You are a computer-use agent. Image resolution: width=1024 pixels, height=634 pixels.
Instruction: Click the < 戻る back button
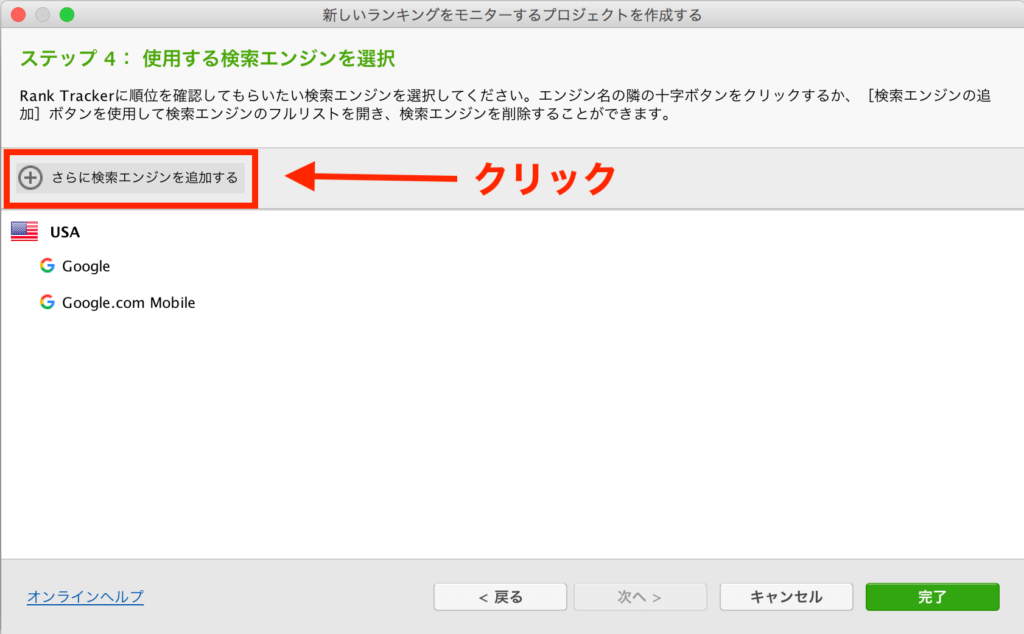(x=500, y=597)
